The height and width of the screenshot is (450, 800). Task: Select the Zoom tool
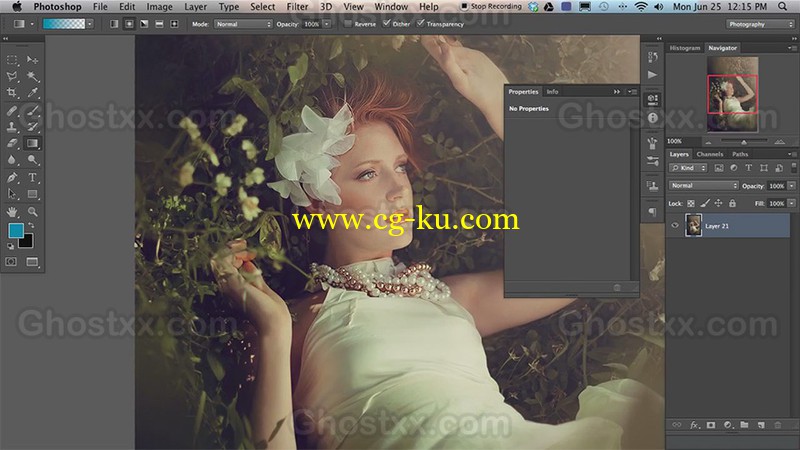pyautogui.click(x=32, y=211)
